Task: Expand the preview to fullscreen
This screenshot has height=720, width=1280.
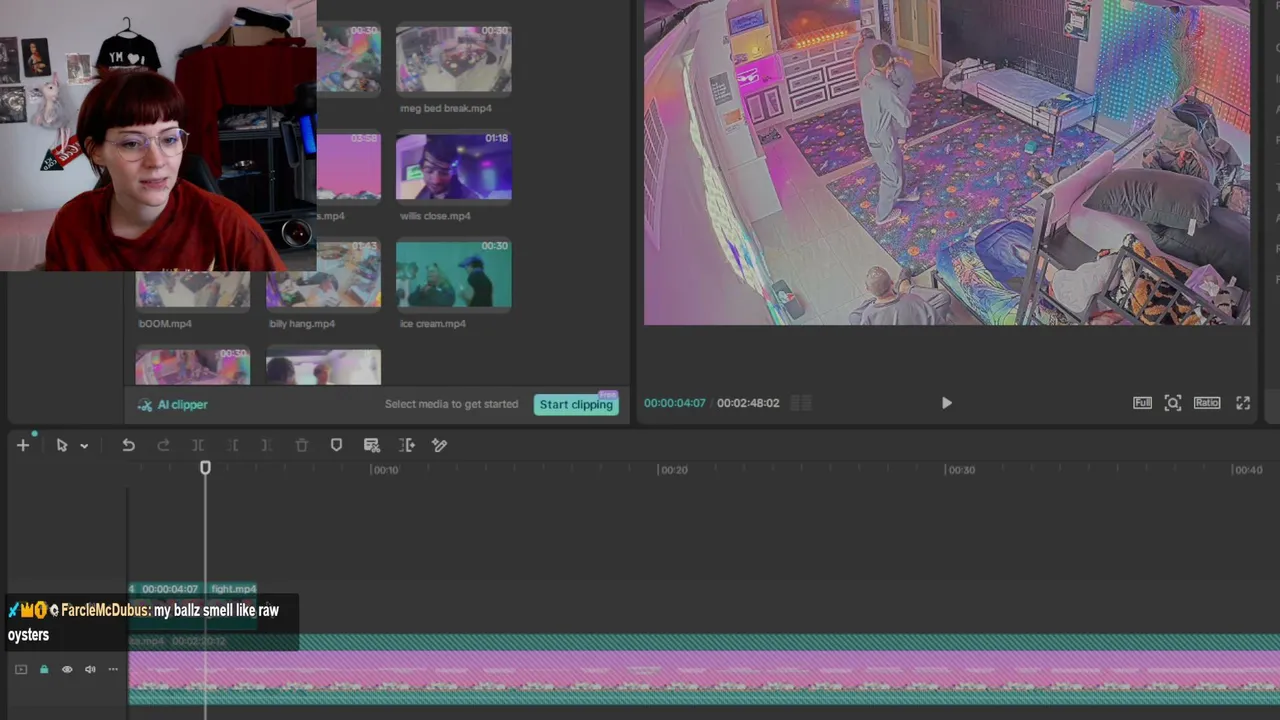Action: coord(1243,403)
